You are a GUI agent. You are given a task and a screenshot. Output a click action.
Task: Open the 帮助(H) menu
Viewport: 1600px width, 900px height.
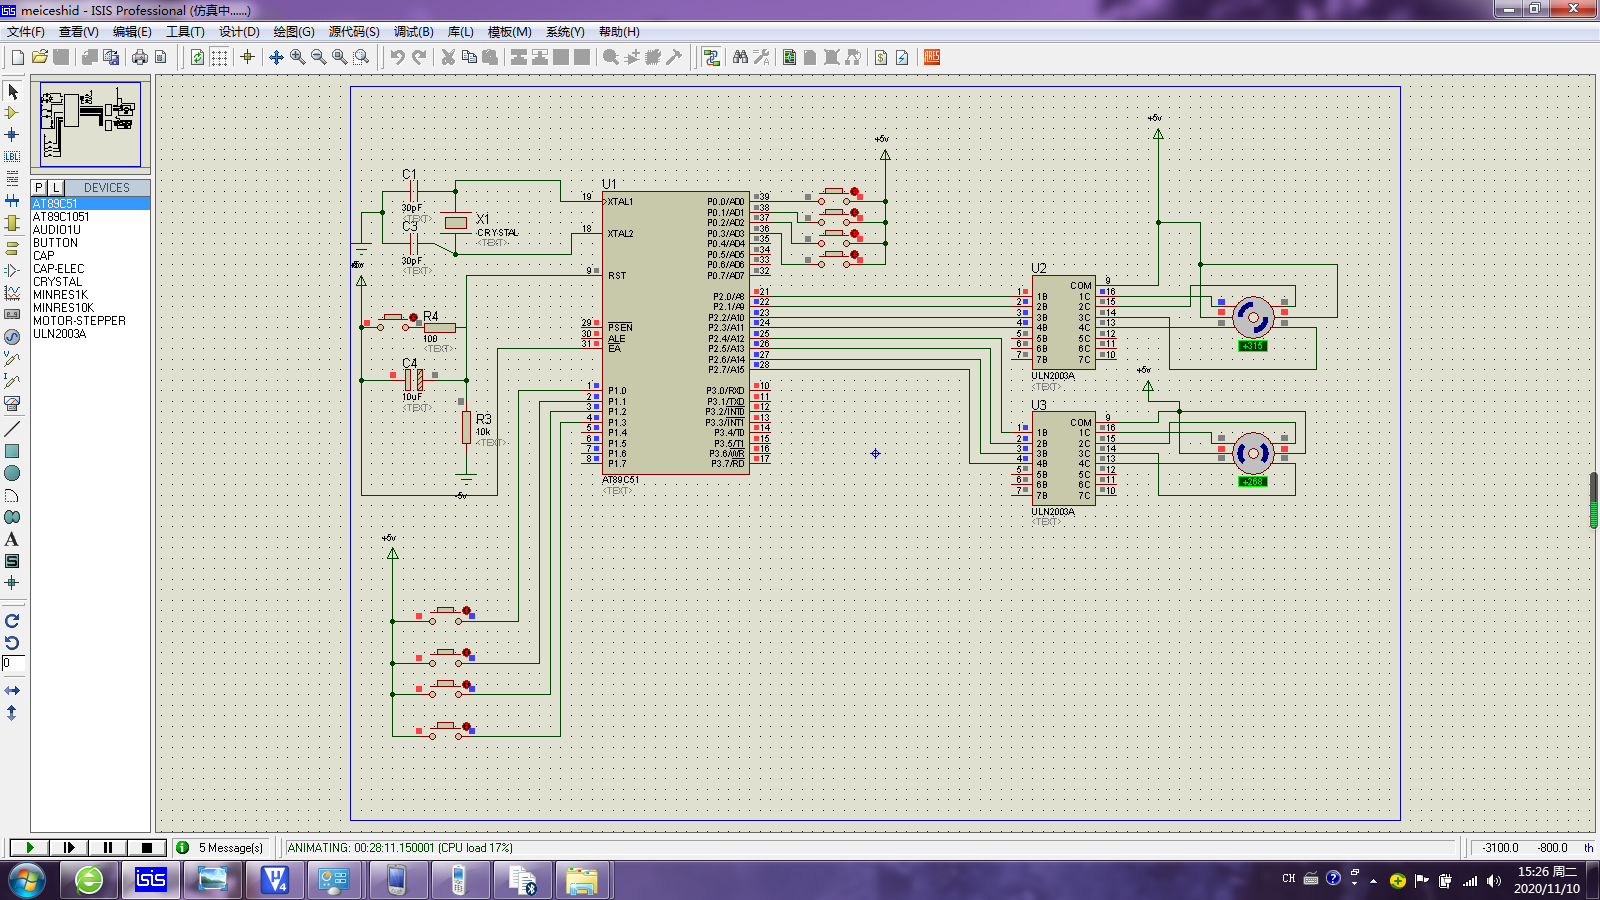click(x=619, y=32)
